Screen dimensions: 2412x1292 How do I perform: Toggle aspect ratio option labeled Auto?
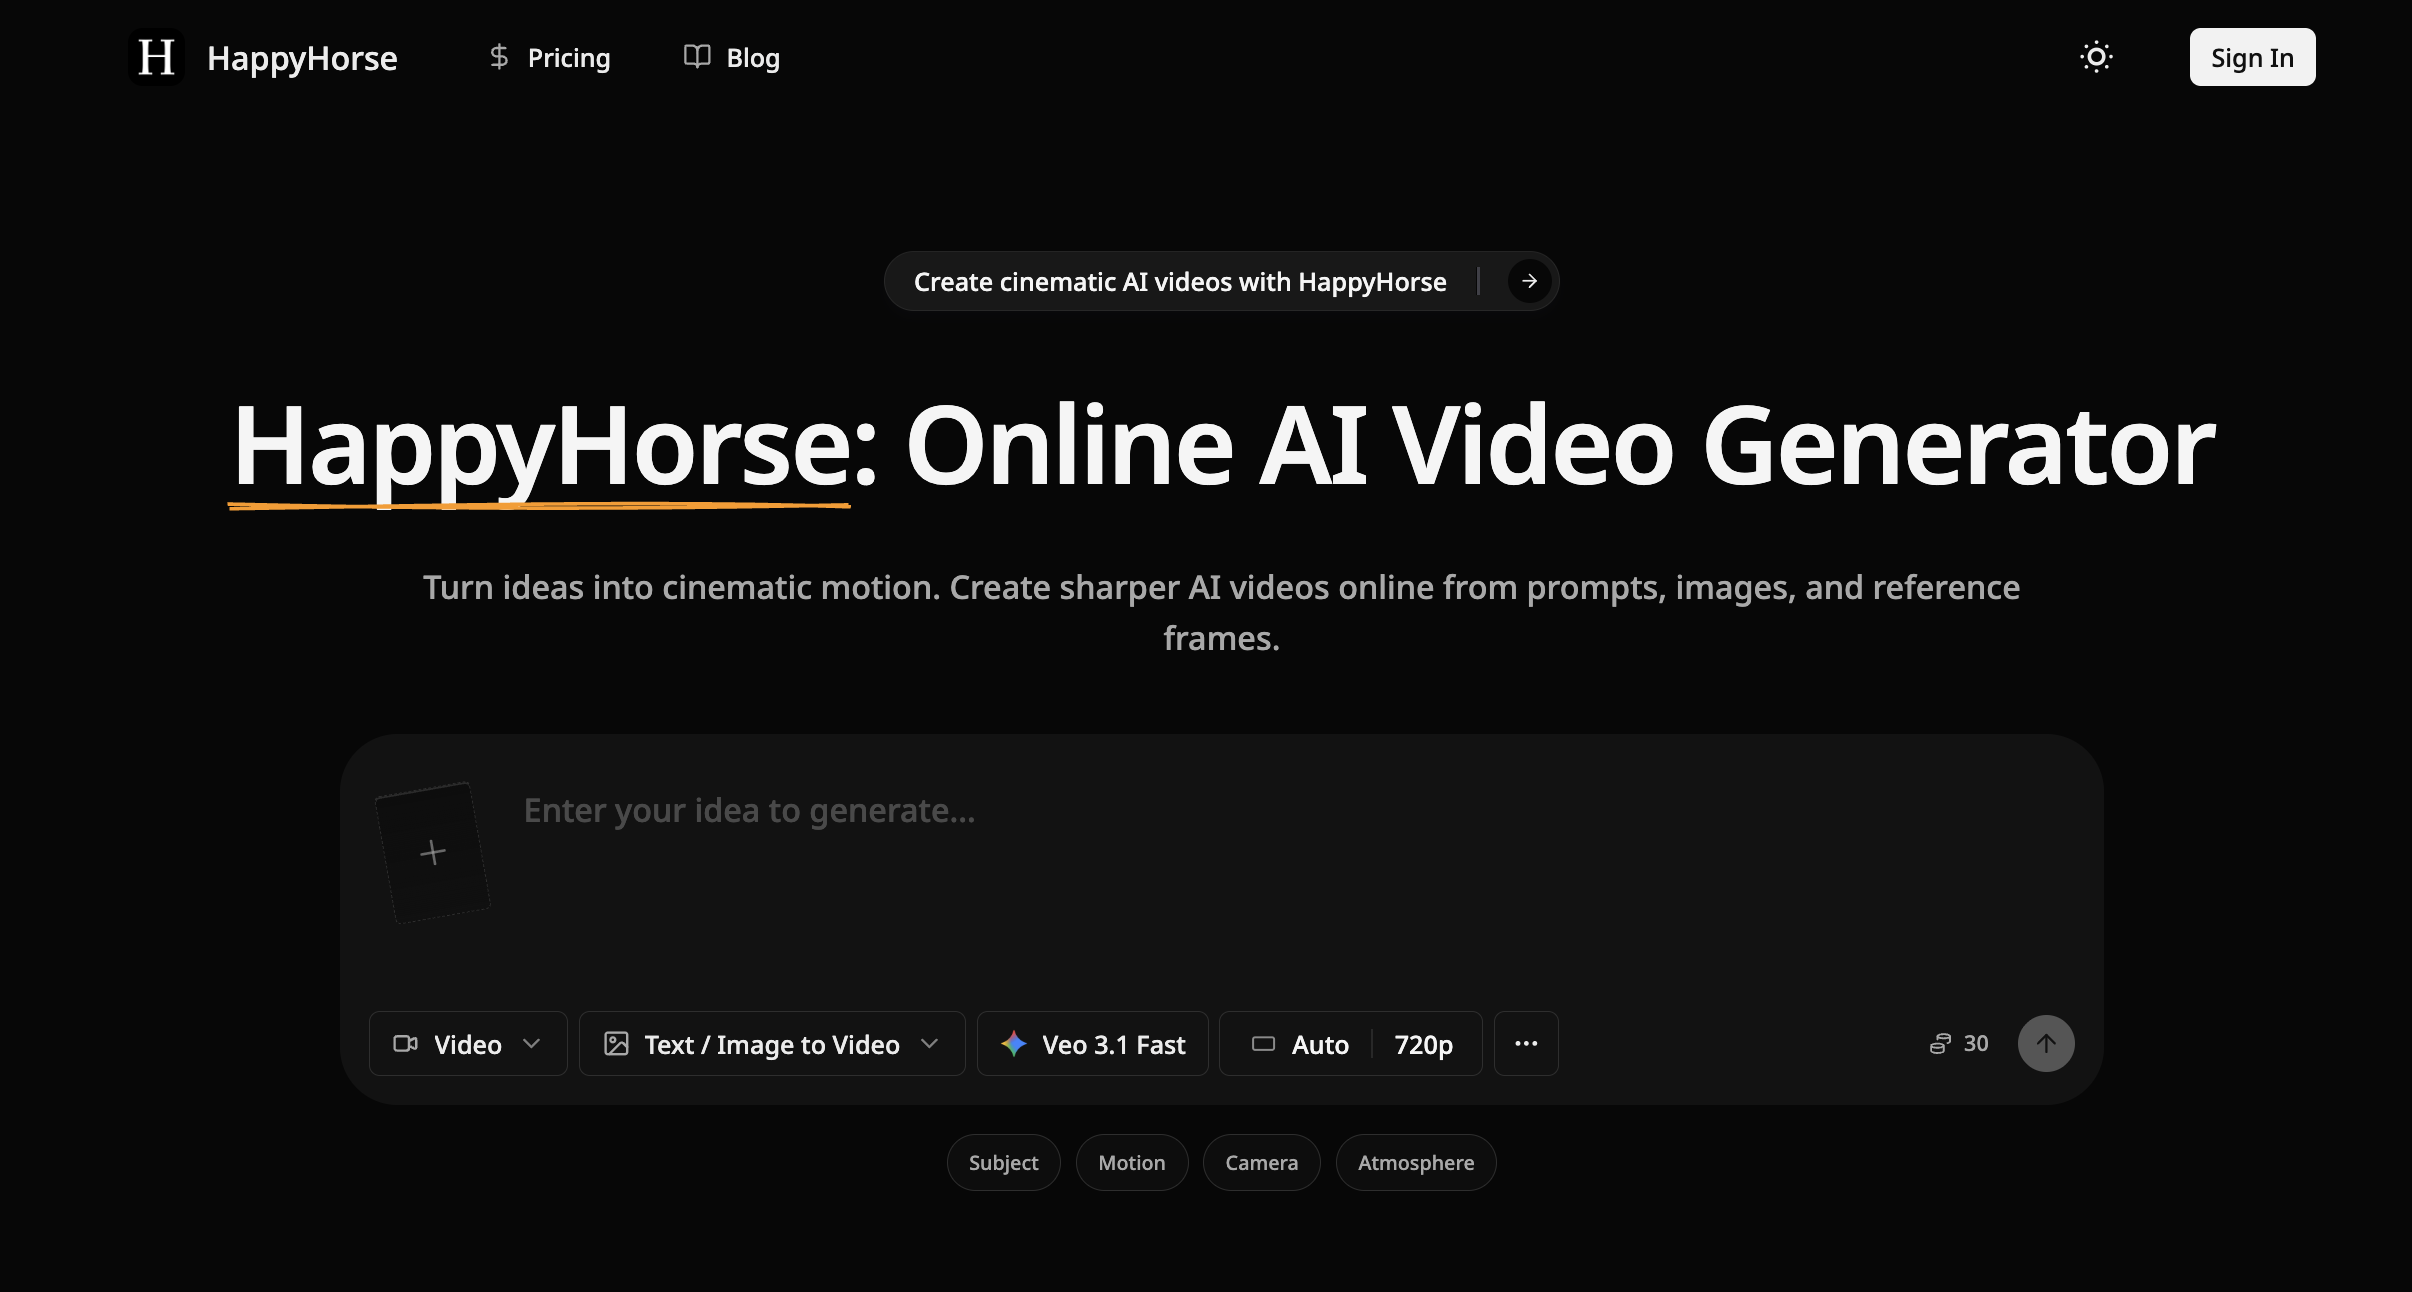coord(1320,1044)
